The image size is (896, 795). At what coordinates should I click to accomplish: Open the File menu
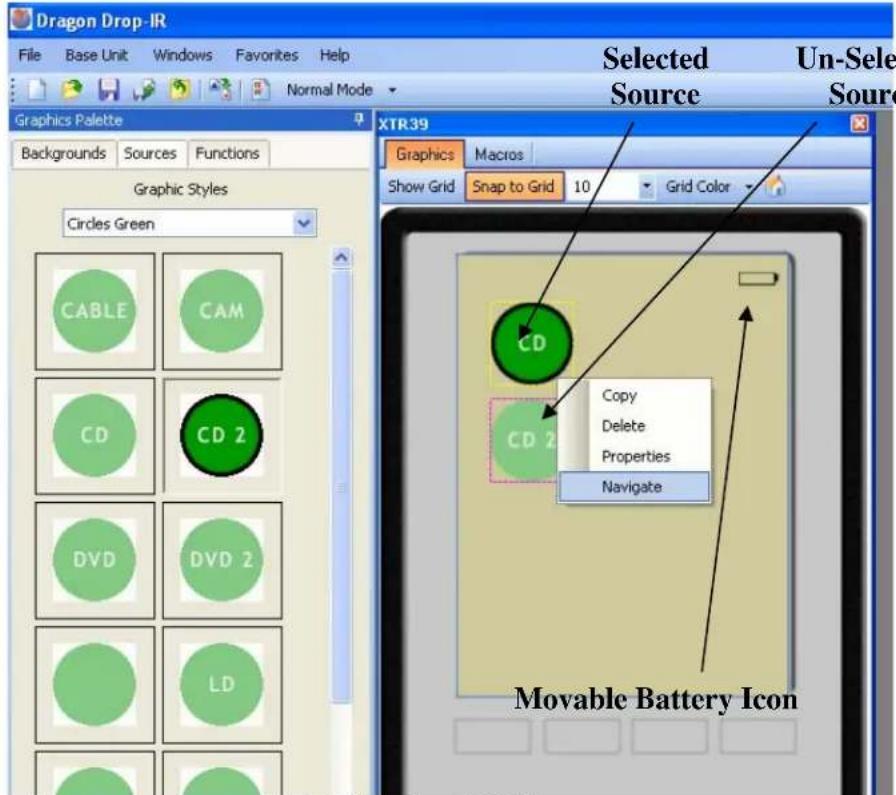pyautogui.click(x=30, y=55)
